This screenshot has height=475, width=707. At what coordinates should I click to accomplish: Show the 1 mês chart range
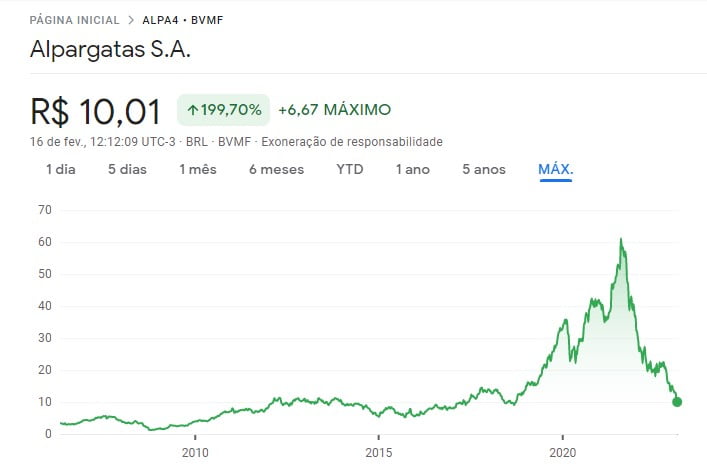pos(198,169)
